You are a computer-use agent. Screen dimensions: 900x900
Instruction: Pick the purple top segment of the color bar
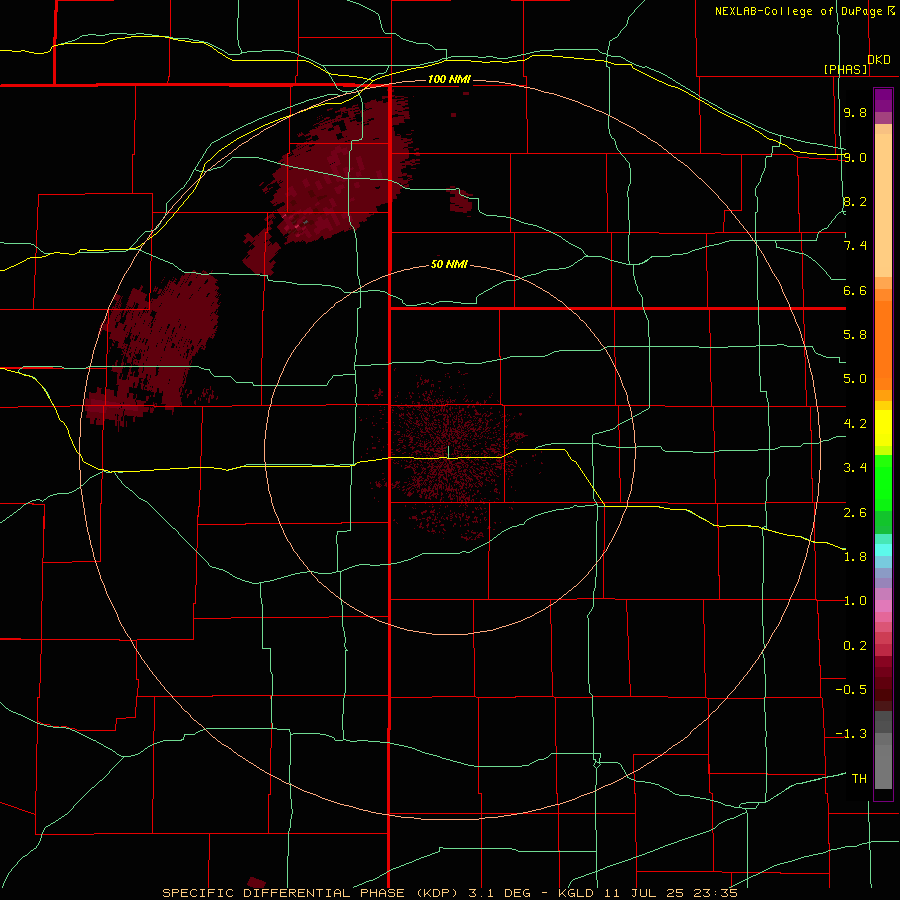click(883, 100)
